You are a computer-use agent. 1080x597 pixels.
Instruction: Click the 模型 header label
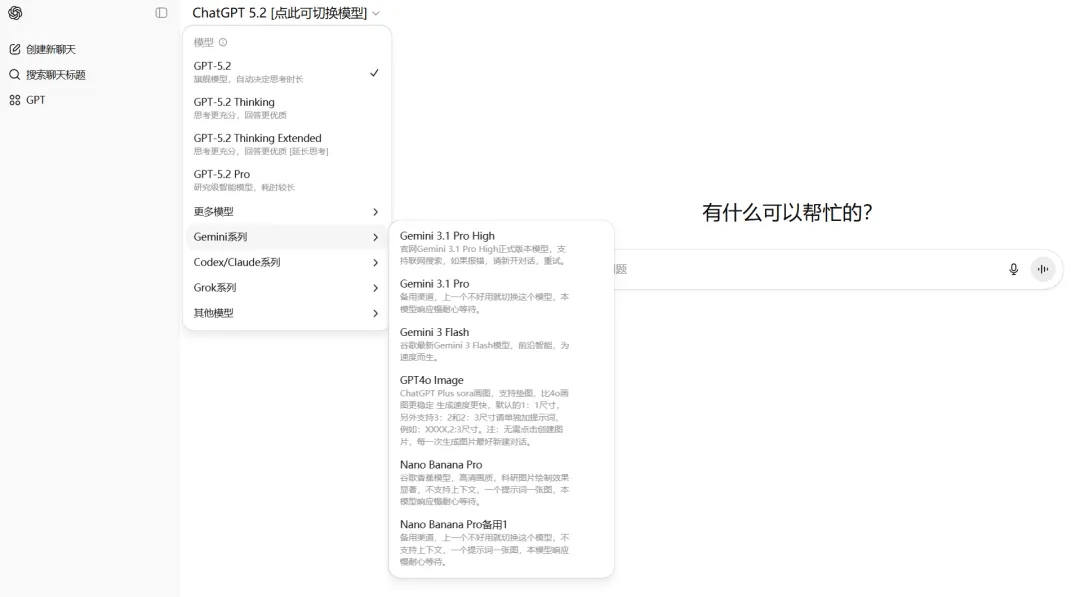coord(203,43)
